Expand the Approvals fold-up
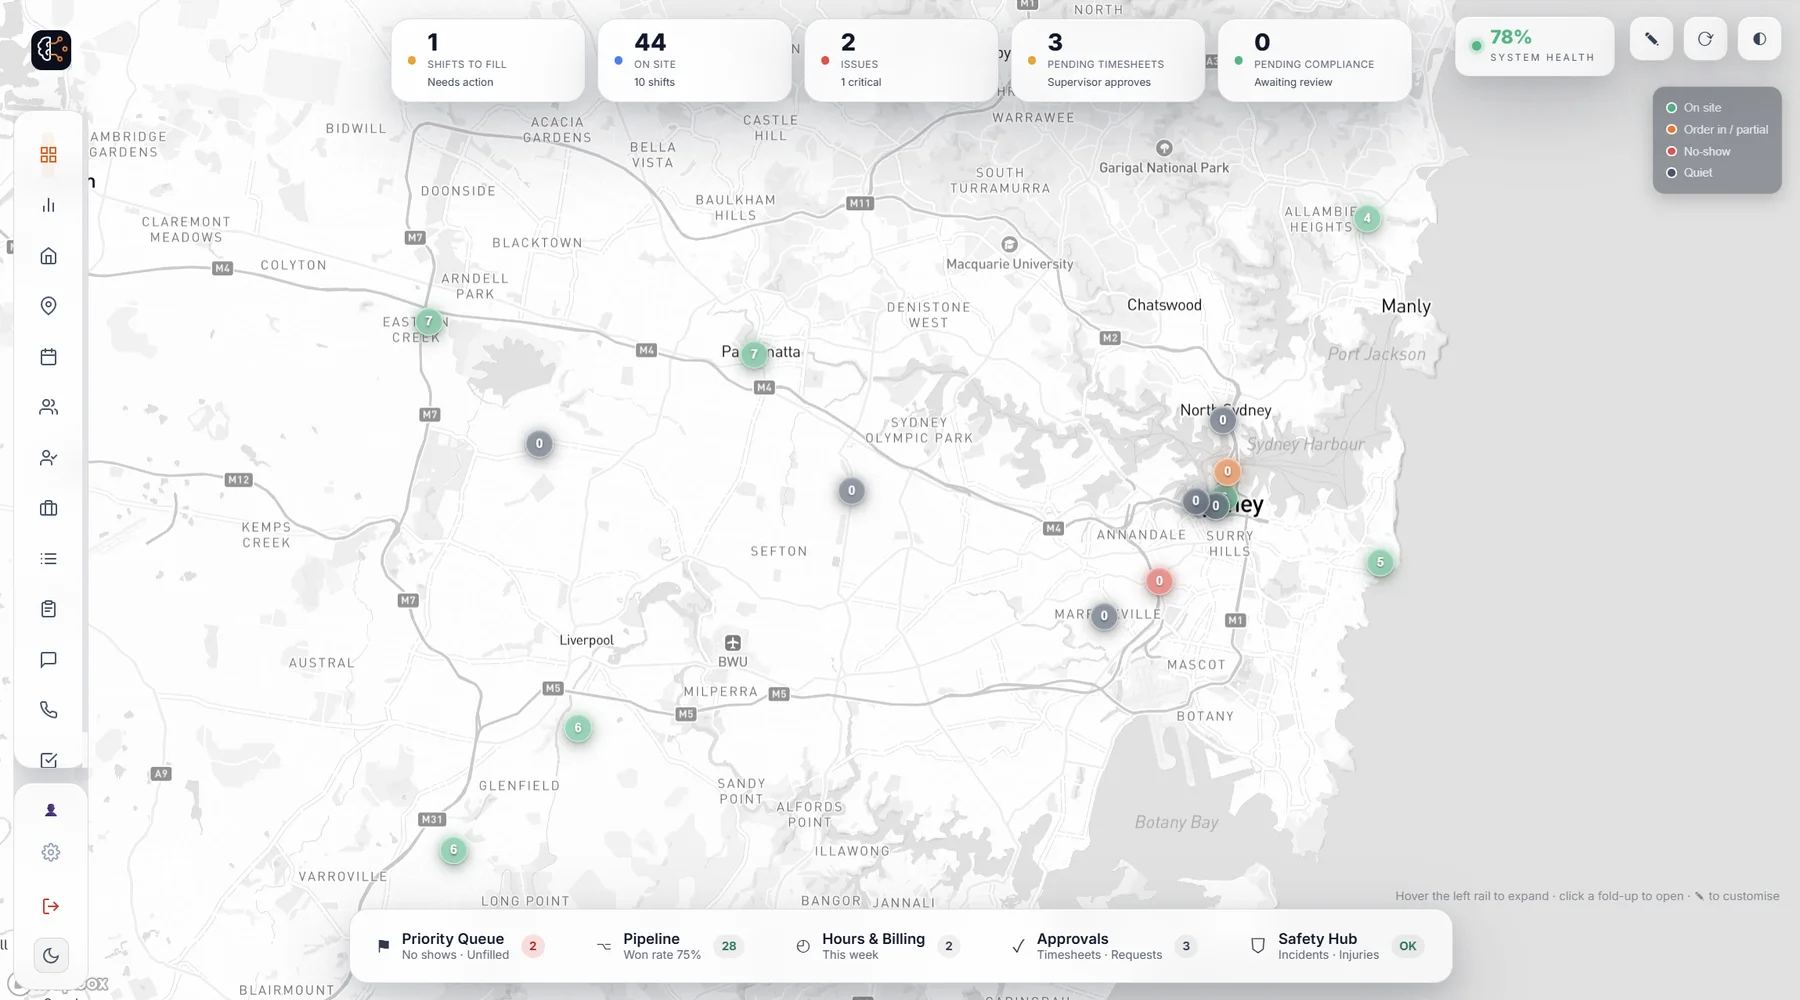The height and width of the screenshot is (1000, 1800). pyautogui.click(x=1104, y=946)
